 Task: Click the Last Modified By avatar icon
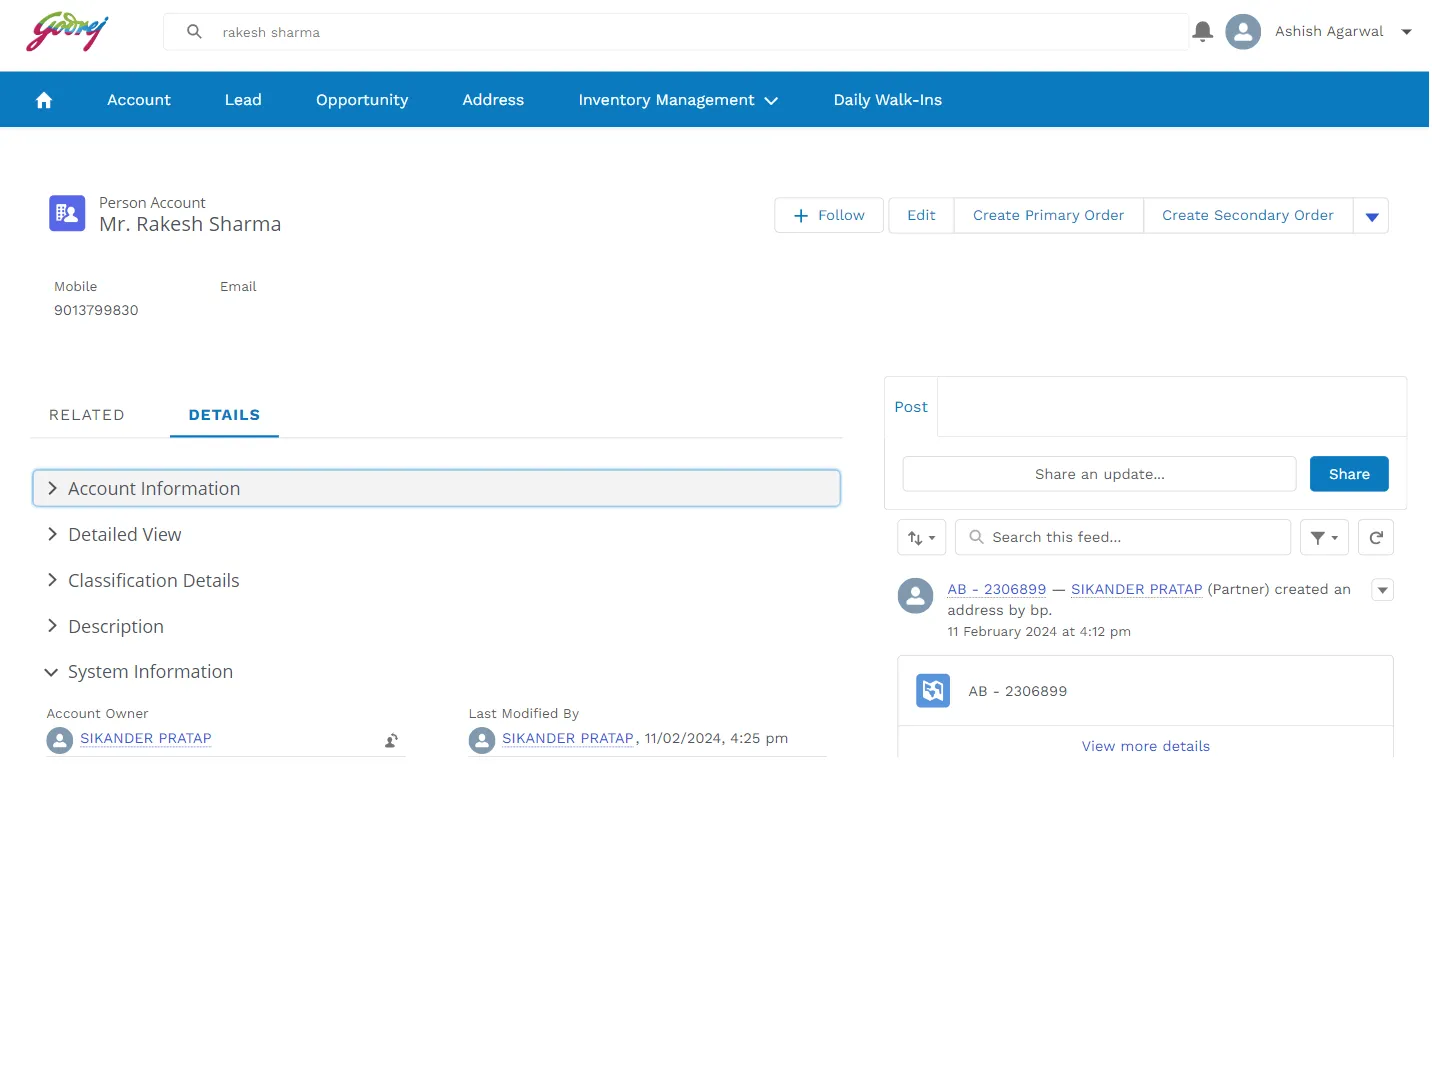click(x=482, y=741)
